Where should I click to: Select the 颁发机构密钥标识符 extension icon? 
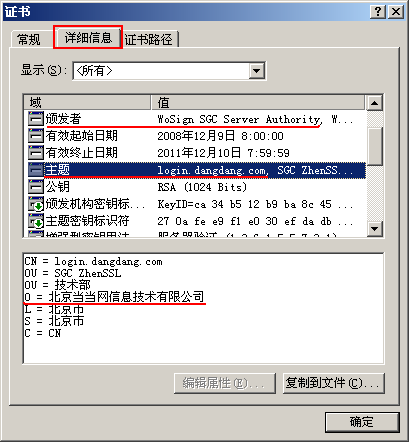point(36,204)
